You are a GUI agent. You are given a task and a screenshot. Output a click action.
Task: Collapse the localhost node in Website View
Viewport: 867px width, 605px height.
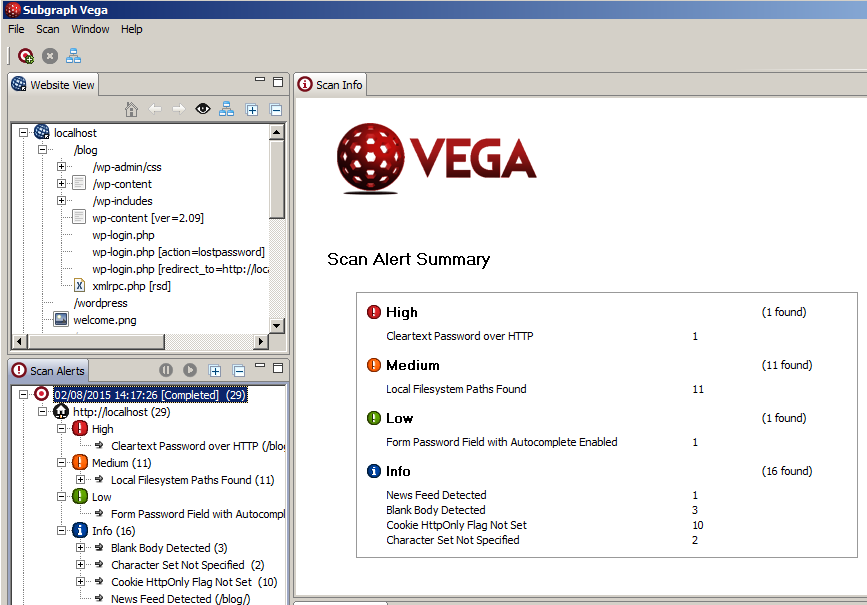click(23, 132)
